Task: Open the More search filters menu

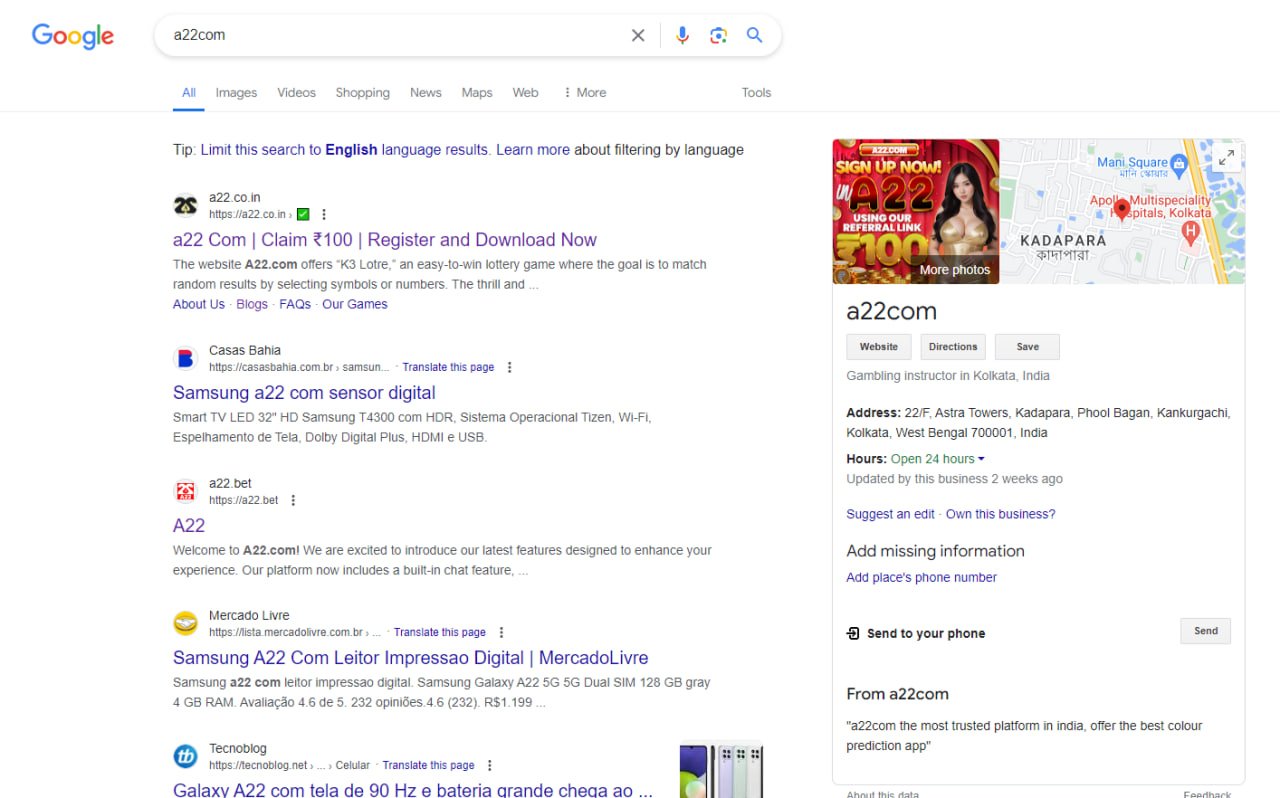Action: pyautogui.click(x=585, y=92)
